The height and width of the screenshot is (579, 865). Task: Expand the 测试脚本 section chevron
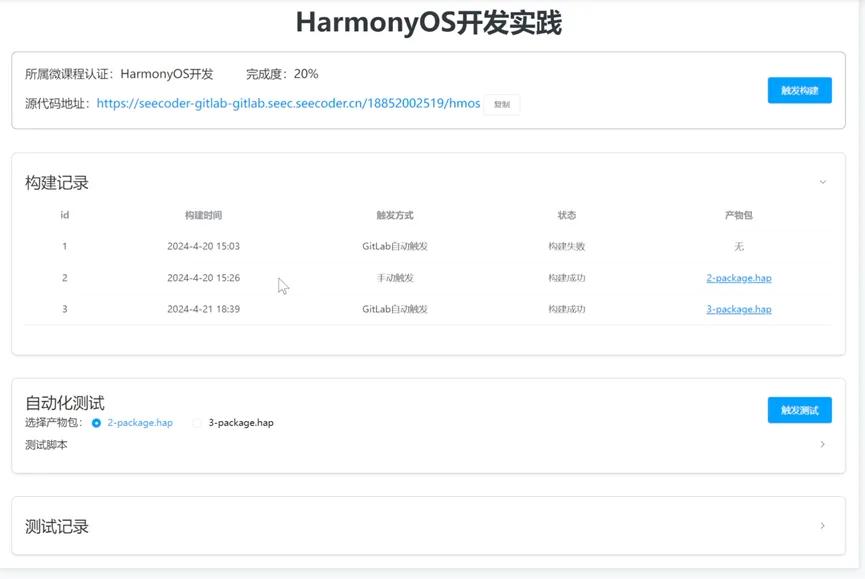coord(823,444)
